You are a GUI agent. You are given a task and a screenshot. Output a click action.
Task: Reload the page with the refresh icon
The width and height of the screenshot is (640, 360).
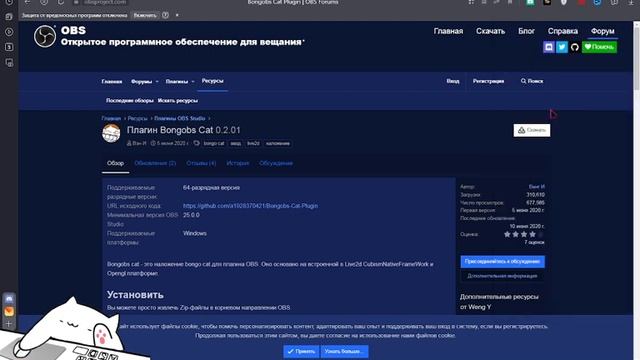coord(60,2)
